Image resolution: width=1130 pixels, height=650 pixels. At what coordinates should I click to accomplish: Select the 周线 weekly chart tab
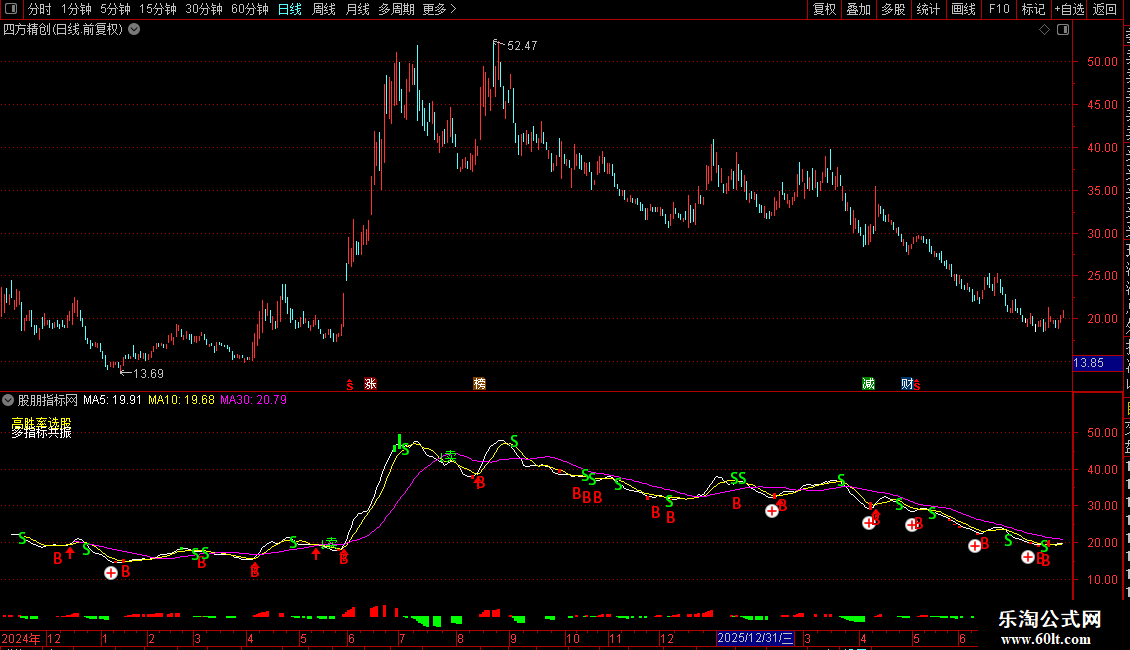[x=324, y=9]
